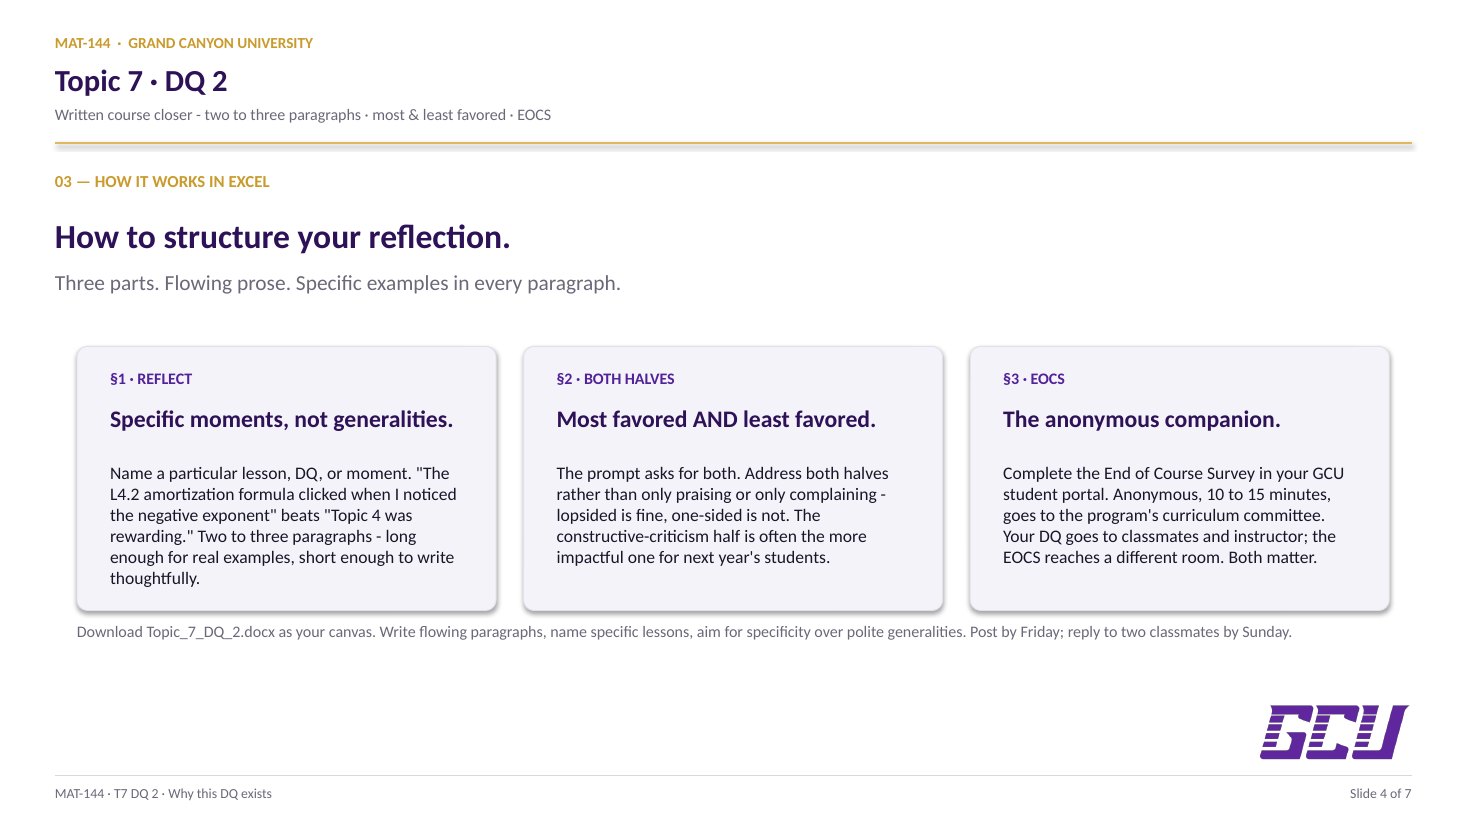
Task: Select the §1 · REFLECT card label
Action: (x=151, y=379)
